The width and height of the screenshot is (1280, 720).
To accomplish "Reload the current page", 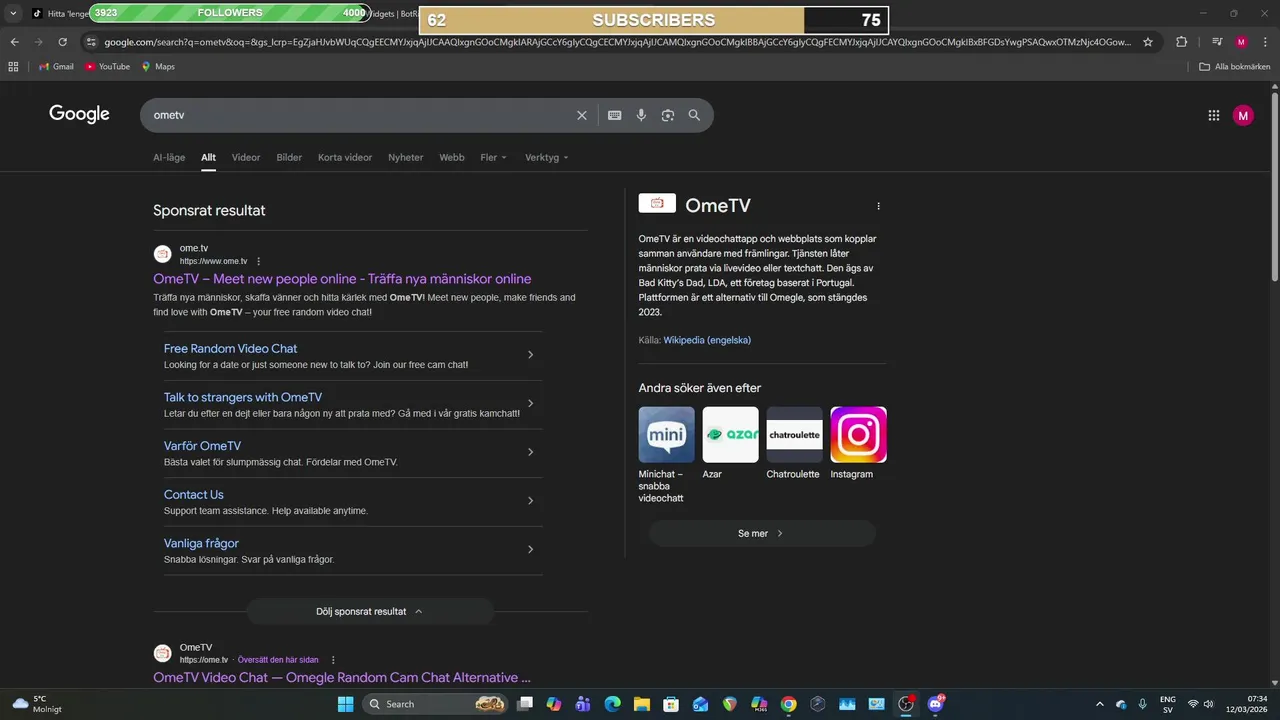I will tap(62, 42).
